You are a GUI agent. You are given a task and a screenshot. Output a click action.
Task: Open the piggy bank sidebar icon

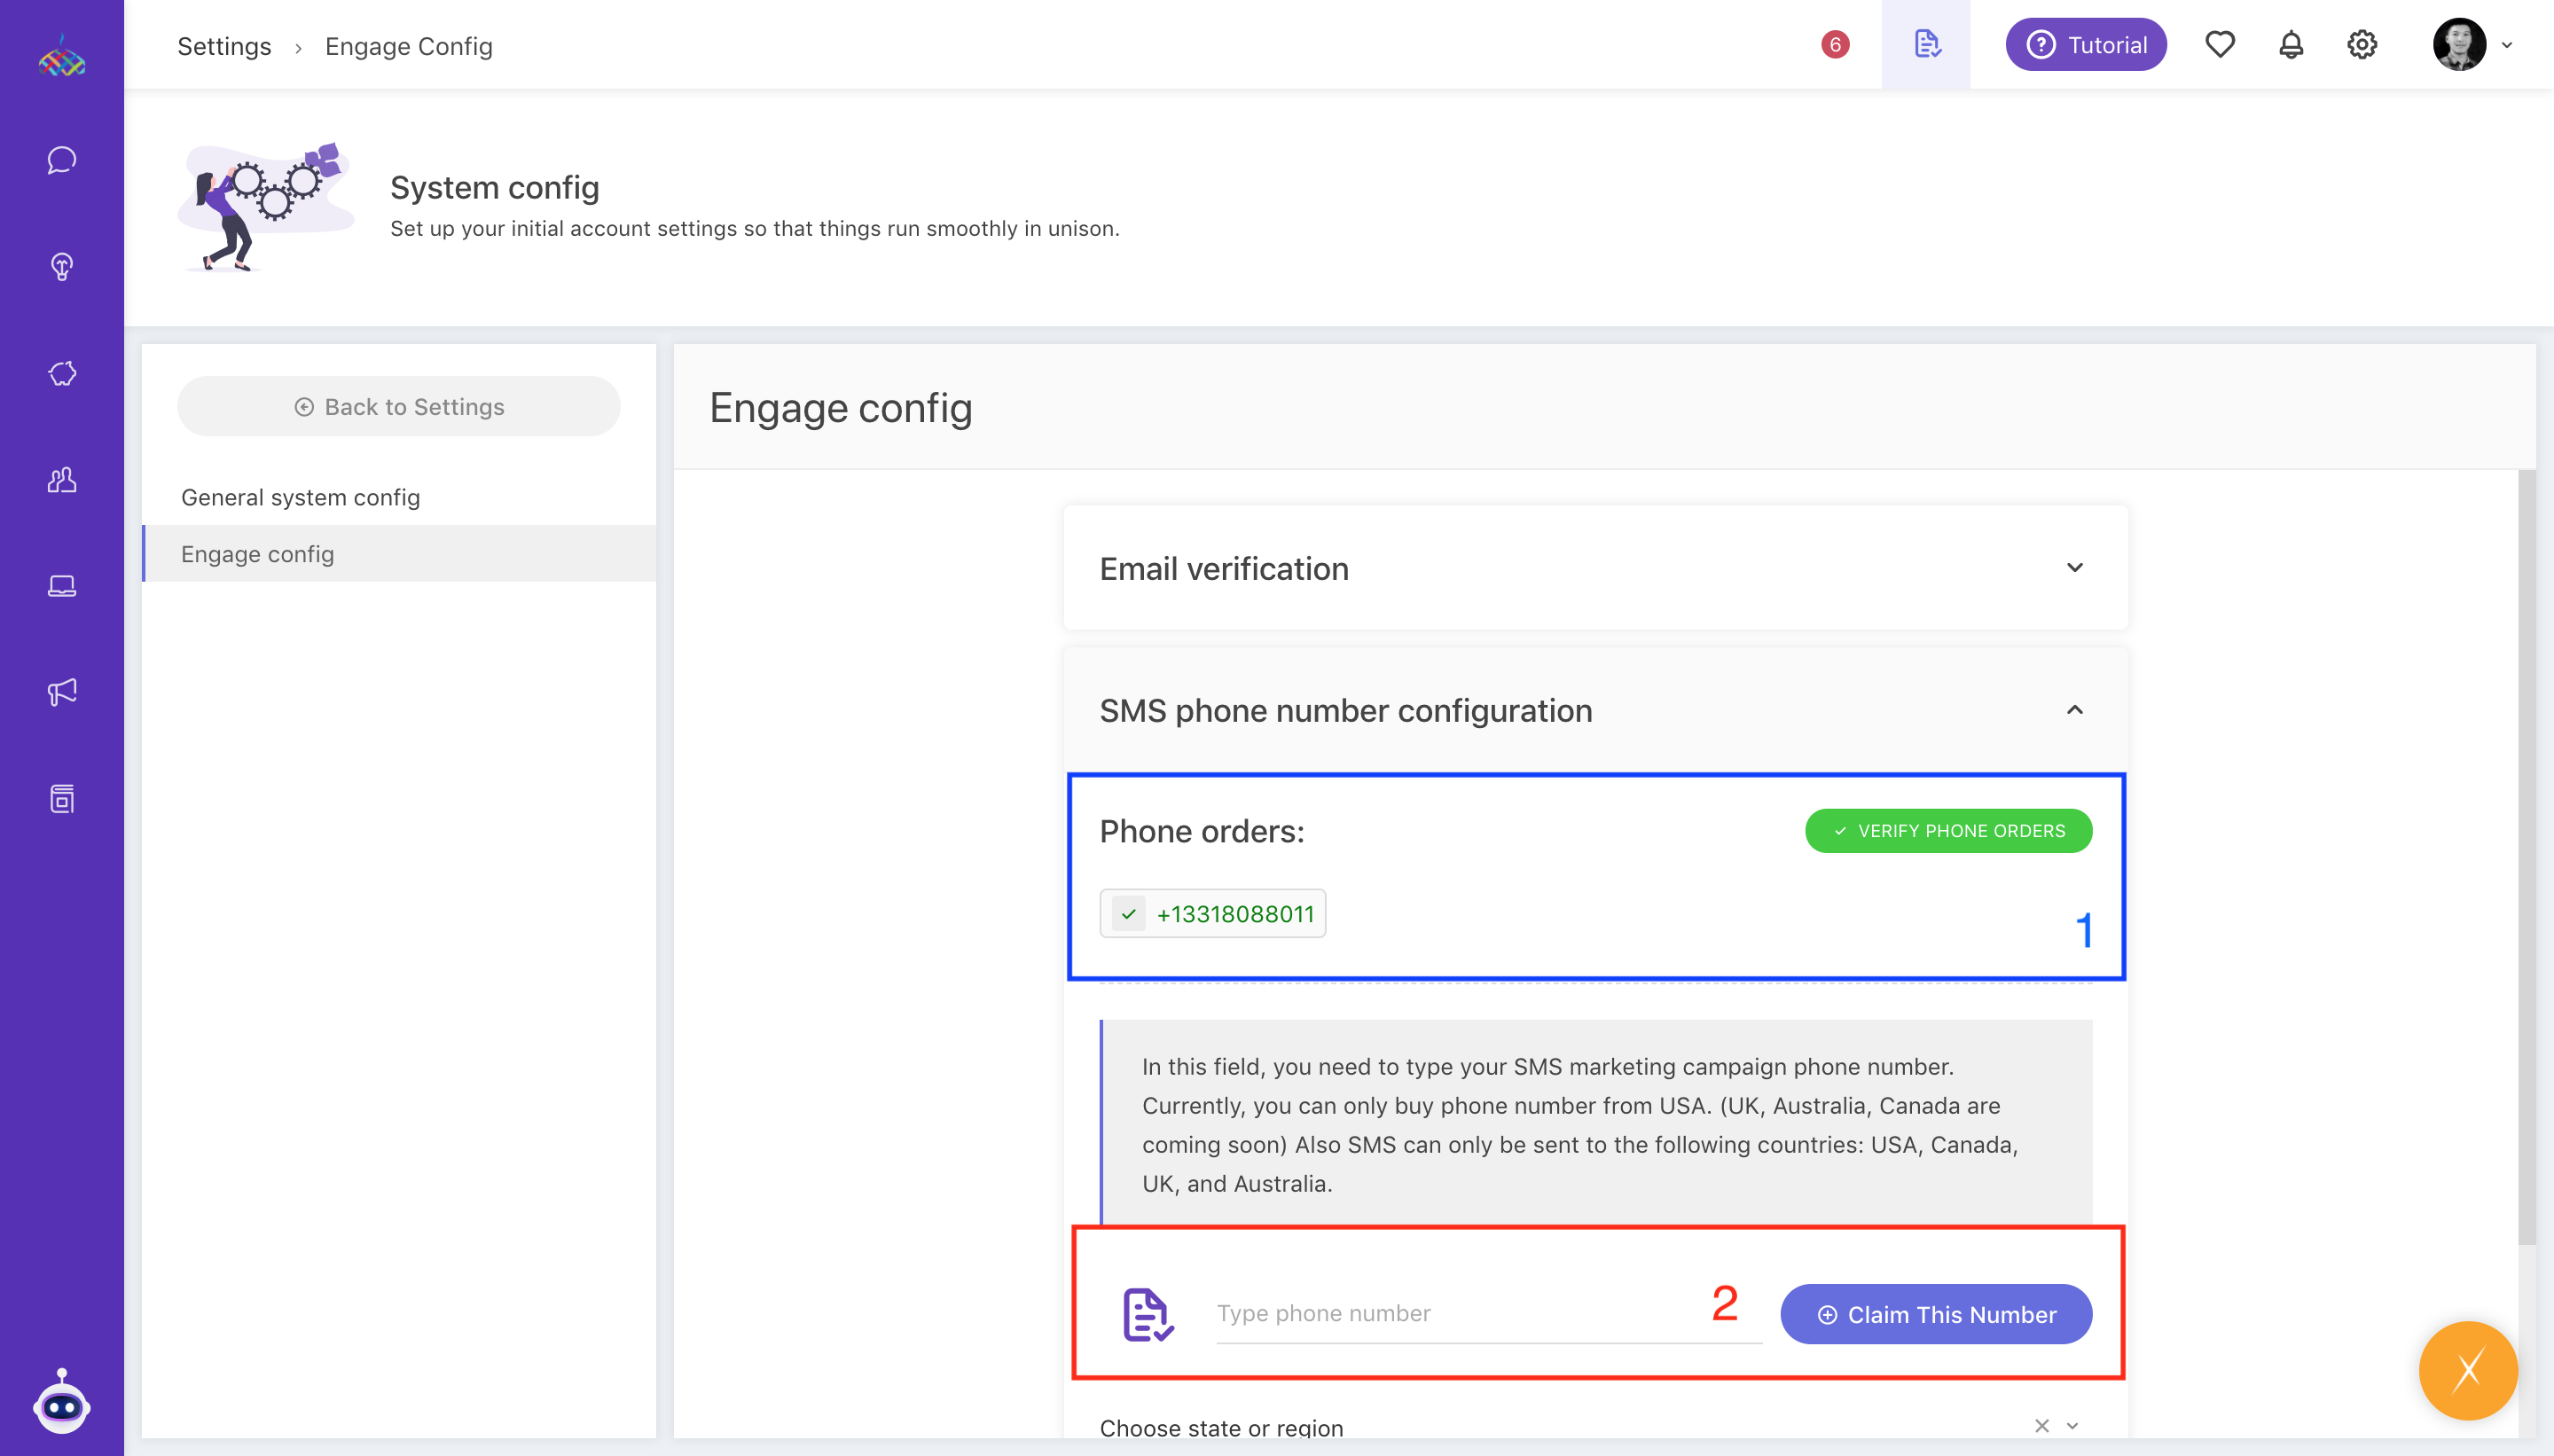coord(62,373)
